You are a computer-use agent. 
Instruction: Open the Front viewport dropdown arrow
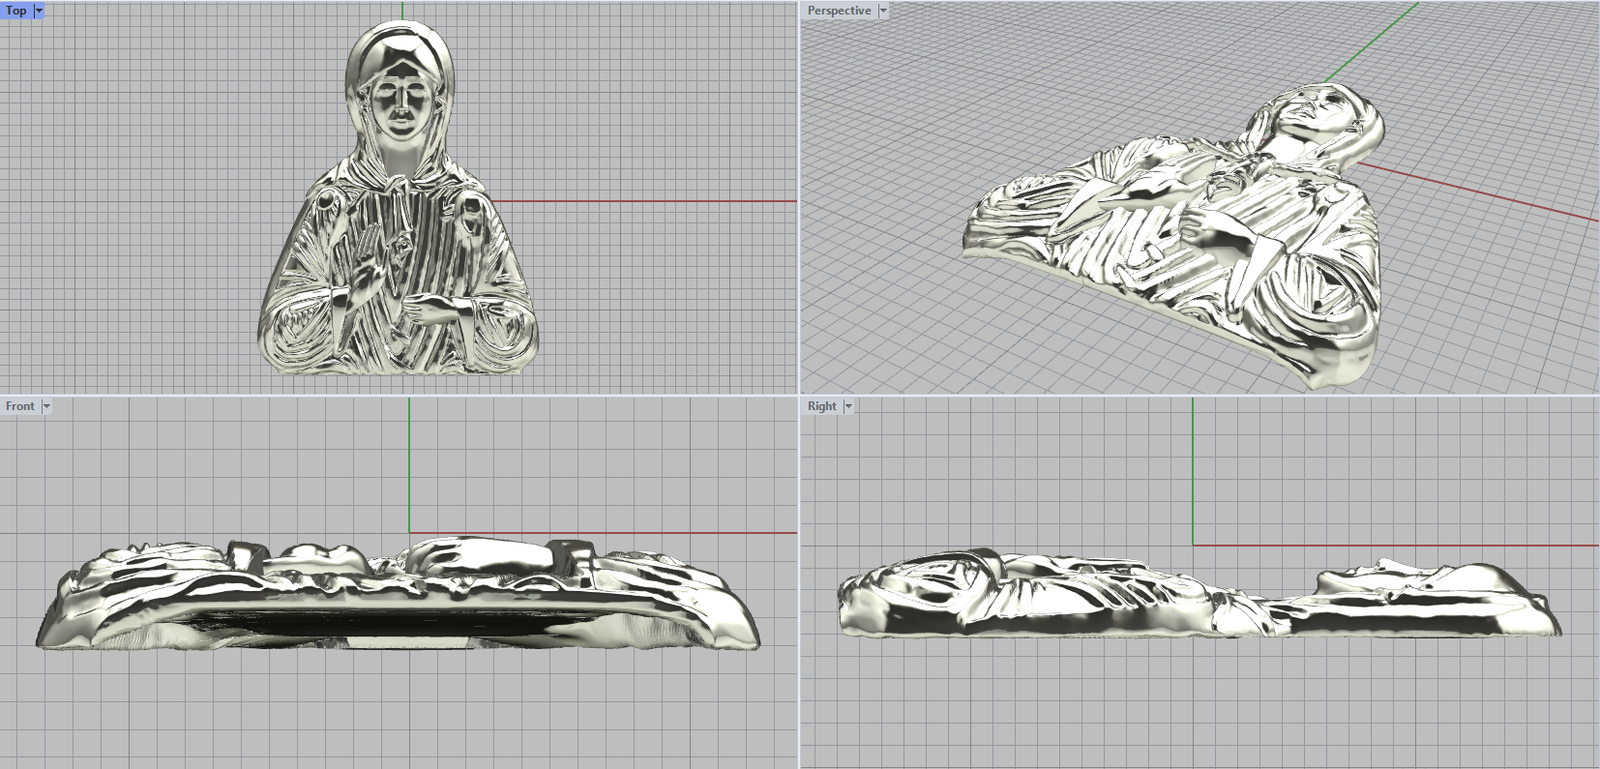pyautogui.click(x=46, y=407)
